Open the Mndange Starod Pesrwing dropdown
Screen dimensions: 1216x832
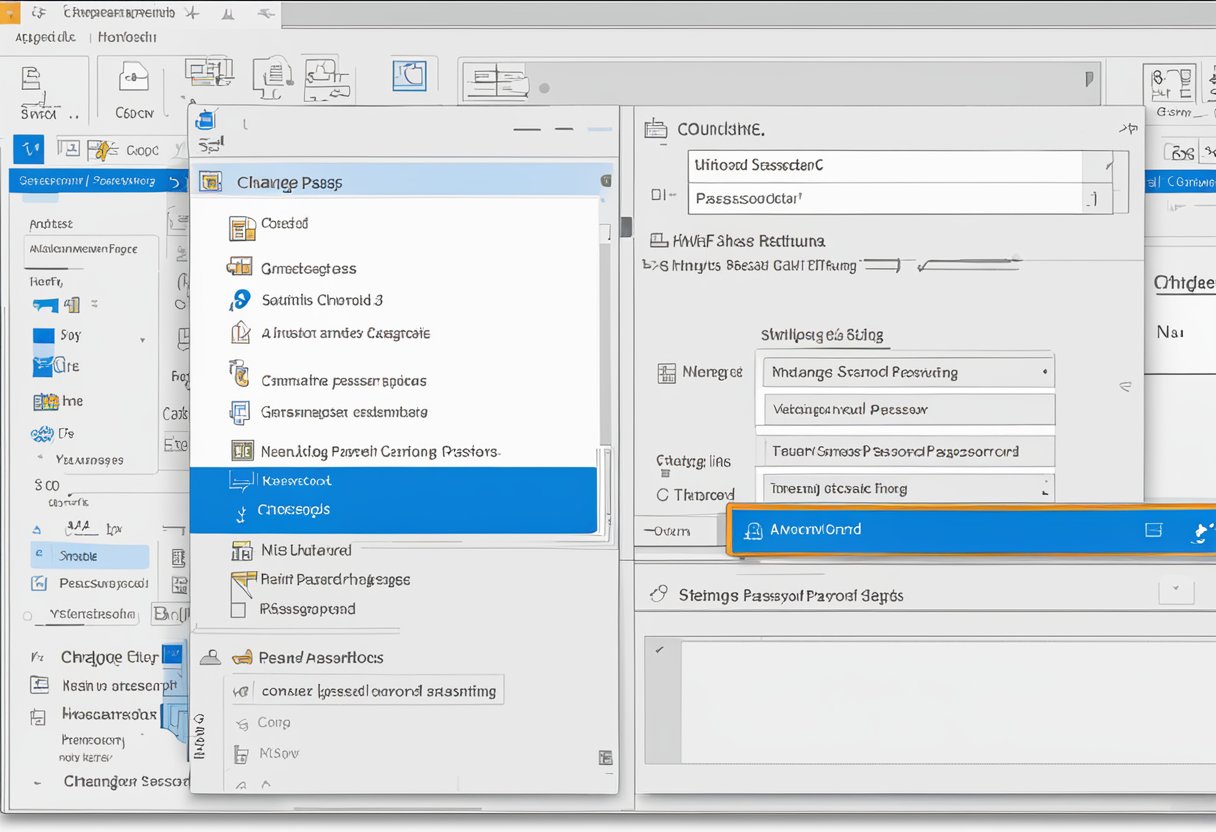point(1046,371)
